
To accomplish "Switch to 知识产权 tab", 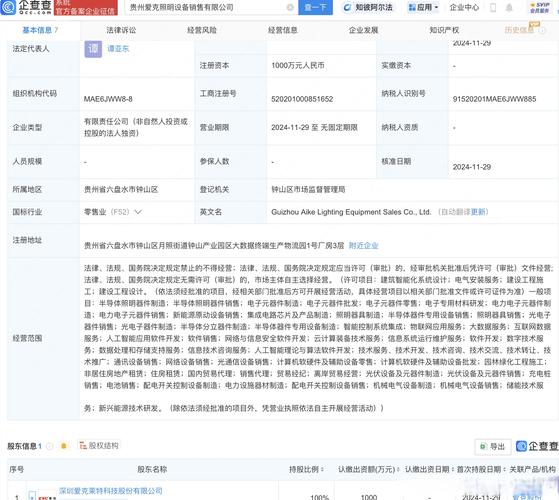I will [x=444, y=30].
